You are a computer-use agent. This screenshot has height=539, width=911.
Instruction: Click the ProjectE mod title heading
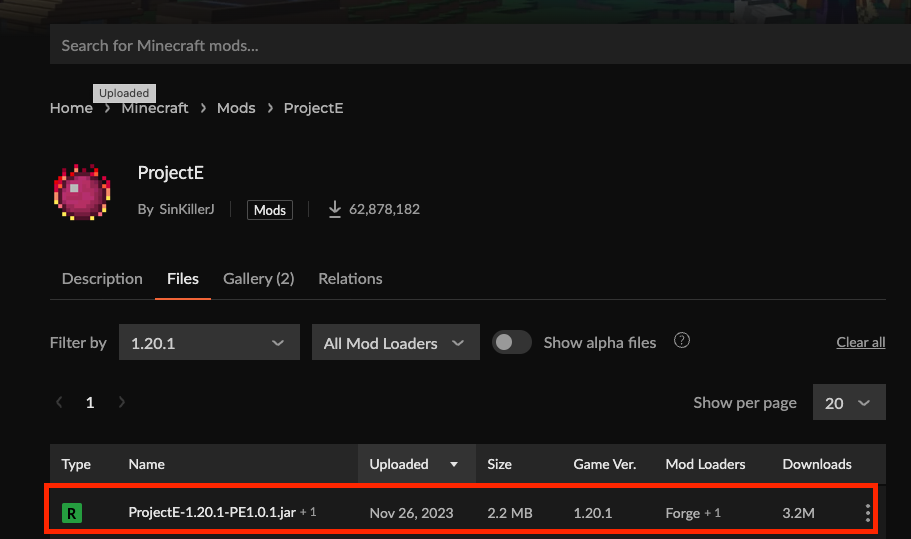click(x=171, y=173)
